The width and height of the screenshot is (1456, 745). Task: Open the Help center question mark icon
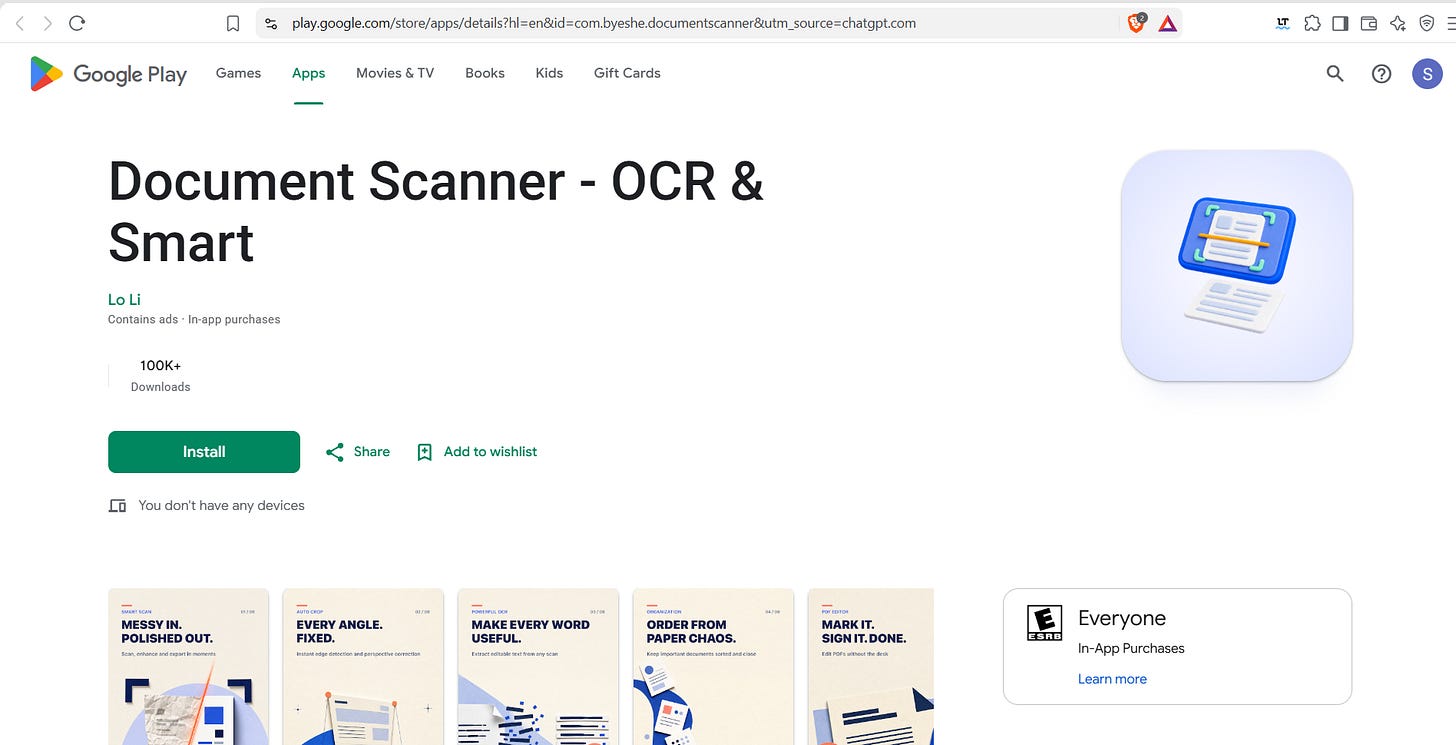pos(1381,73)
